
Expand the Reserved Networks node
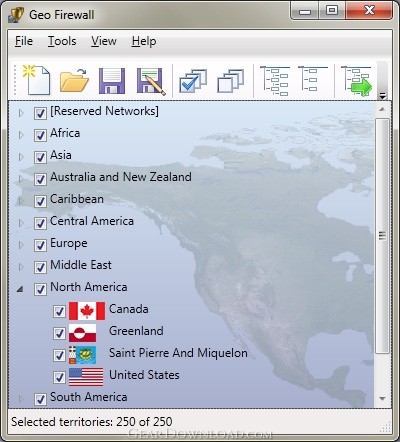click(x=21, y=113)
